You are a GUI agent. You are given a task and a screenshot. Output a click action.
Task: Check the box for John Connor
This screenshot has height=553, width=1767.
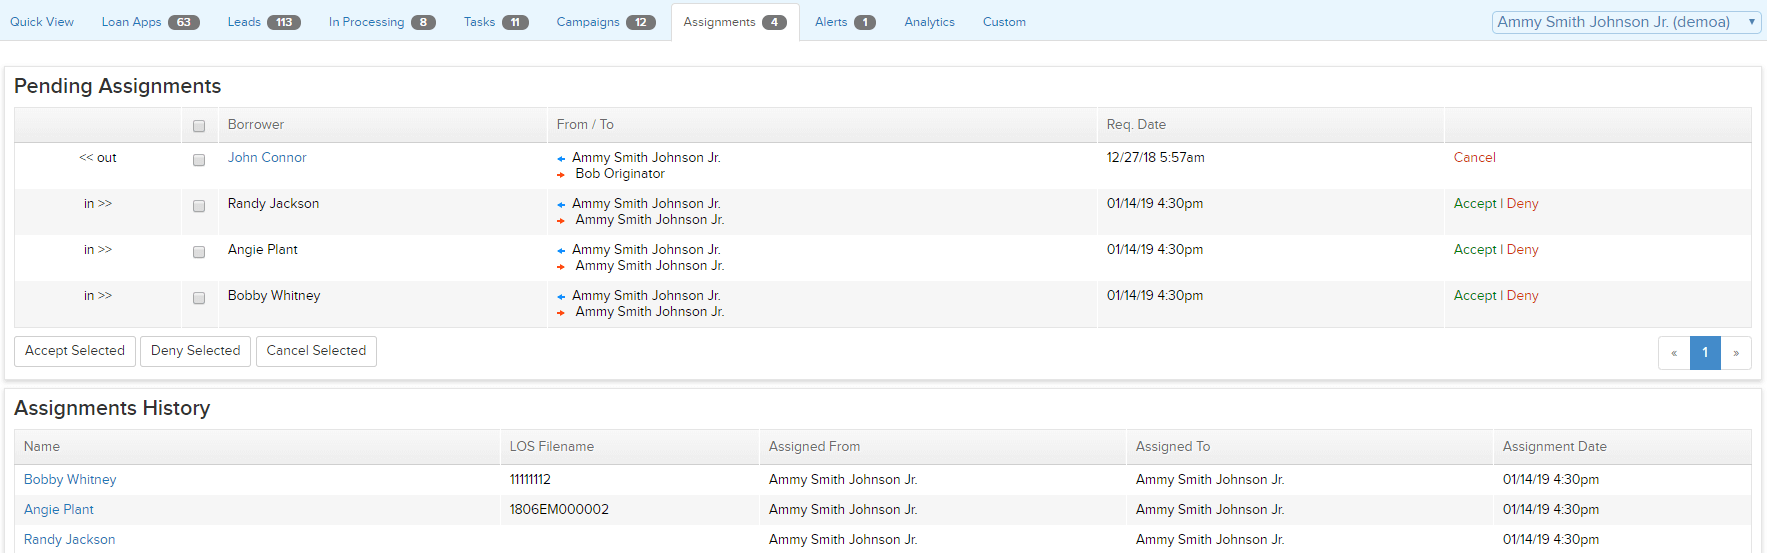pos(199,160)
